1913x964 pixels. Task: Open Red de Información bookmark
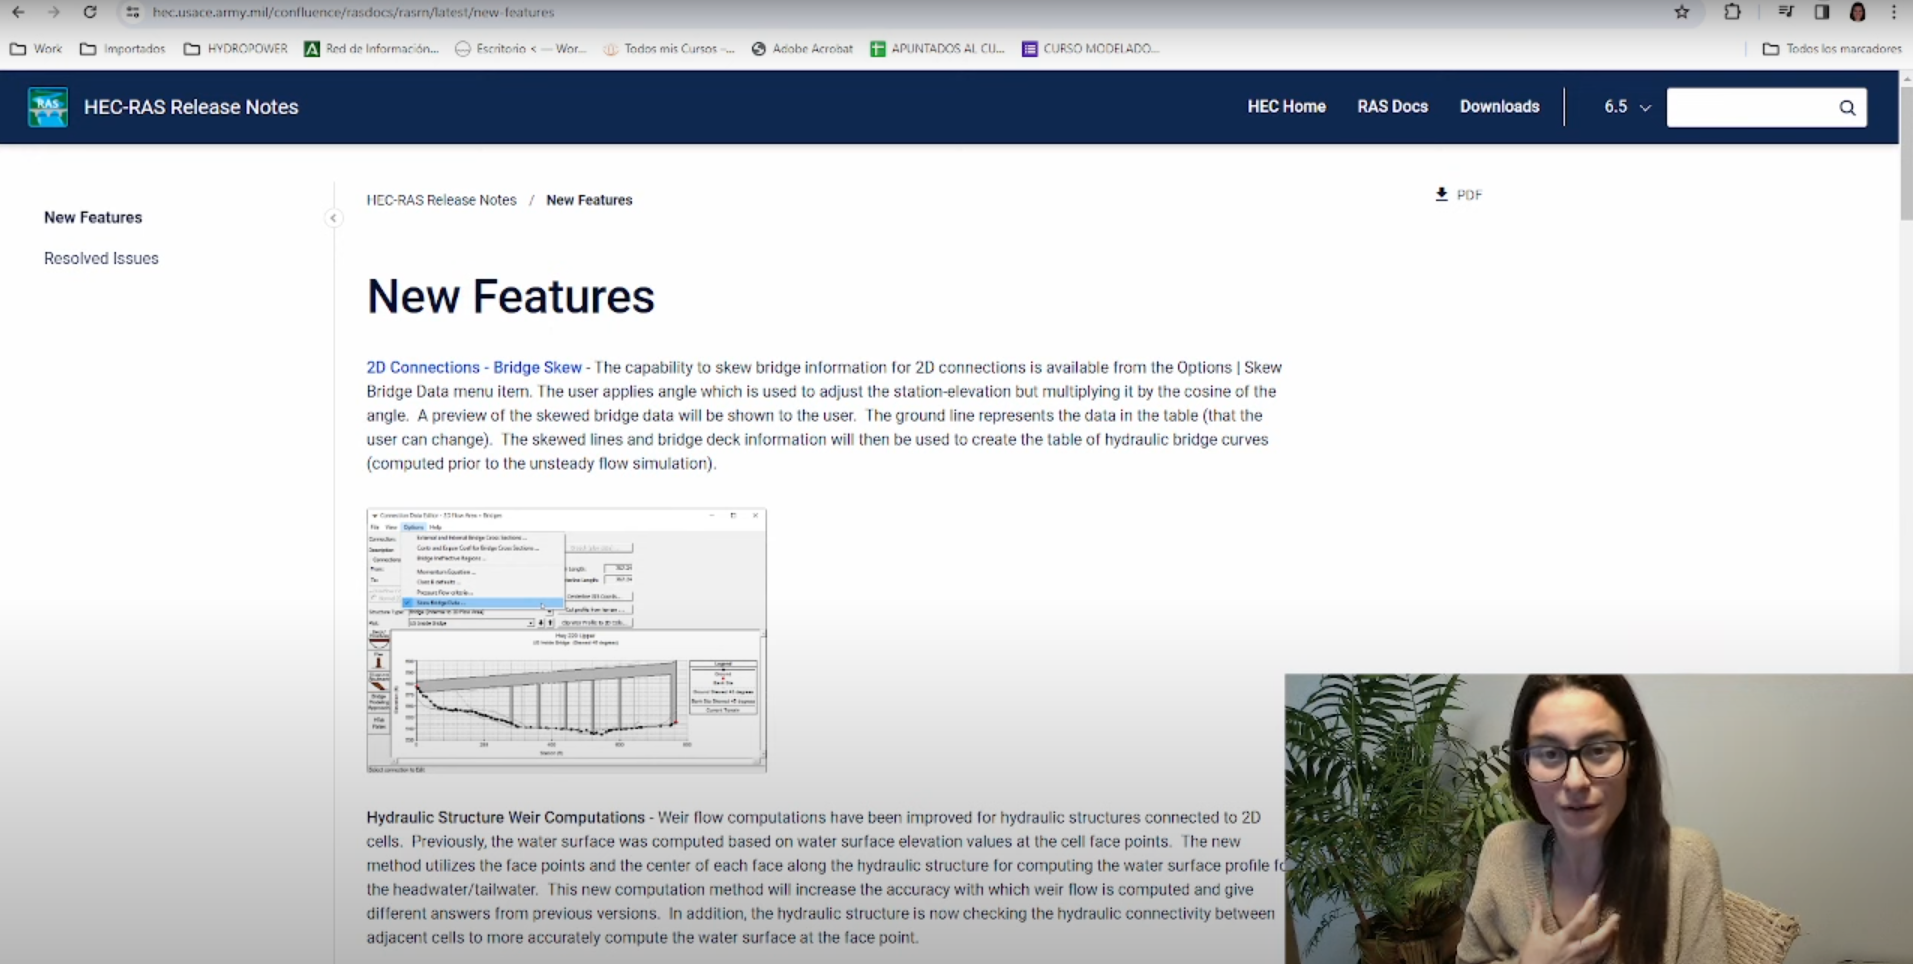pos(371,48)
